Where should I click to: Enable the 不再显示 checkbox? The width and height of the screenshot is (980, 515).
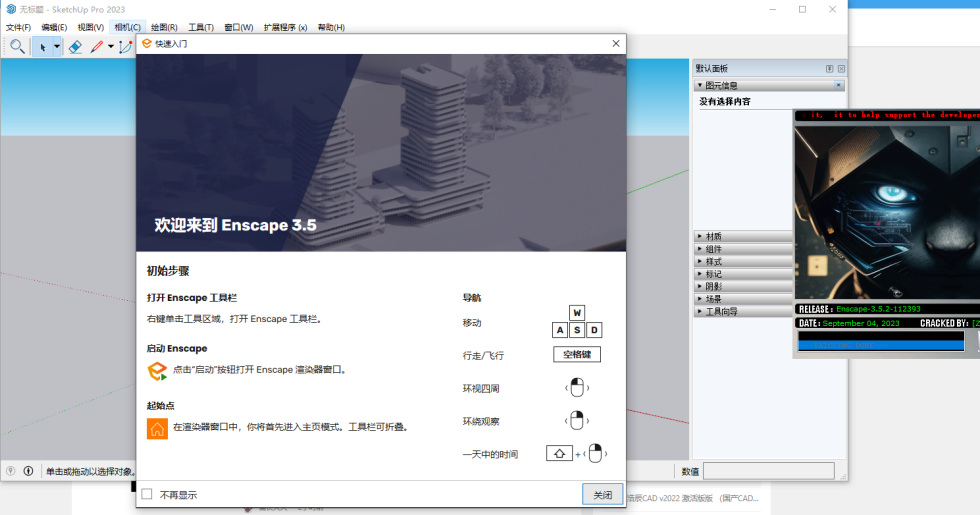(147, 494)
